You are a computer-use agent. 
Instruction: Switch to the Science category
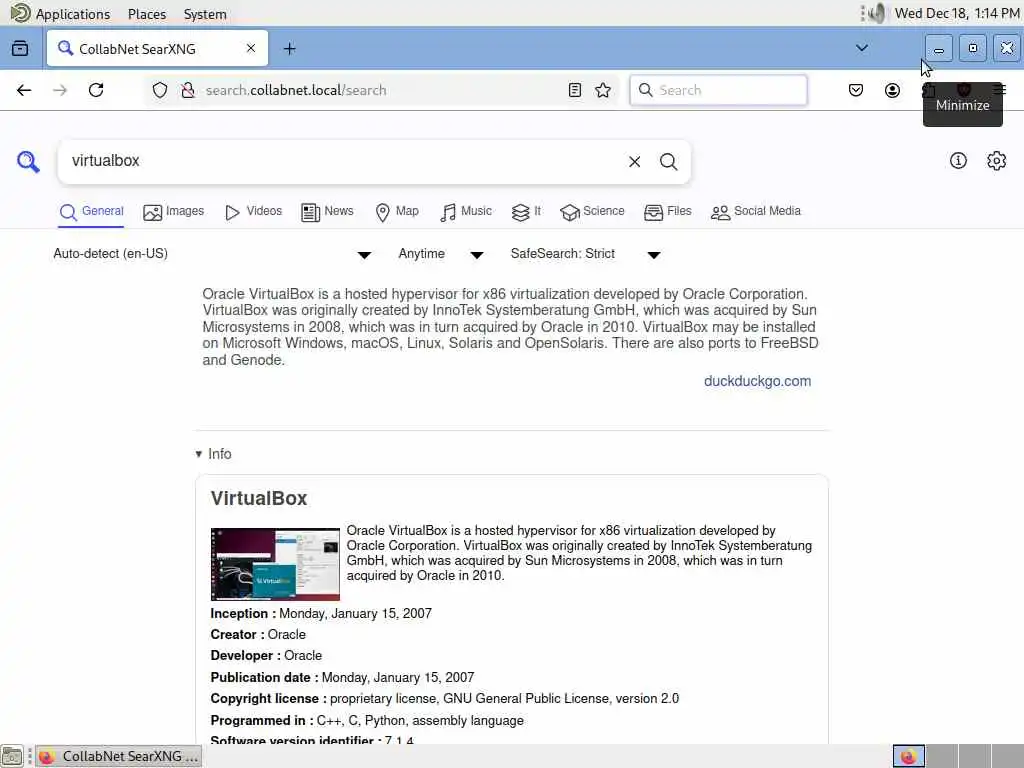(592, 212)
